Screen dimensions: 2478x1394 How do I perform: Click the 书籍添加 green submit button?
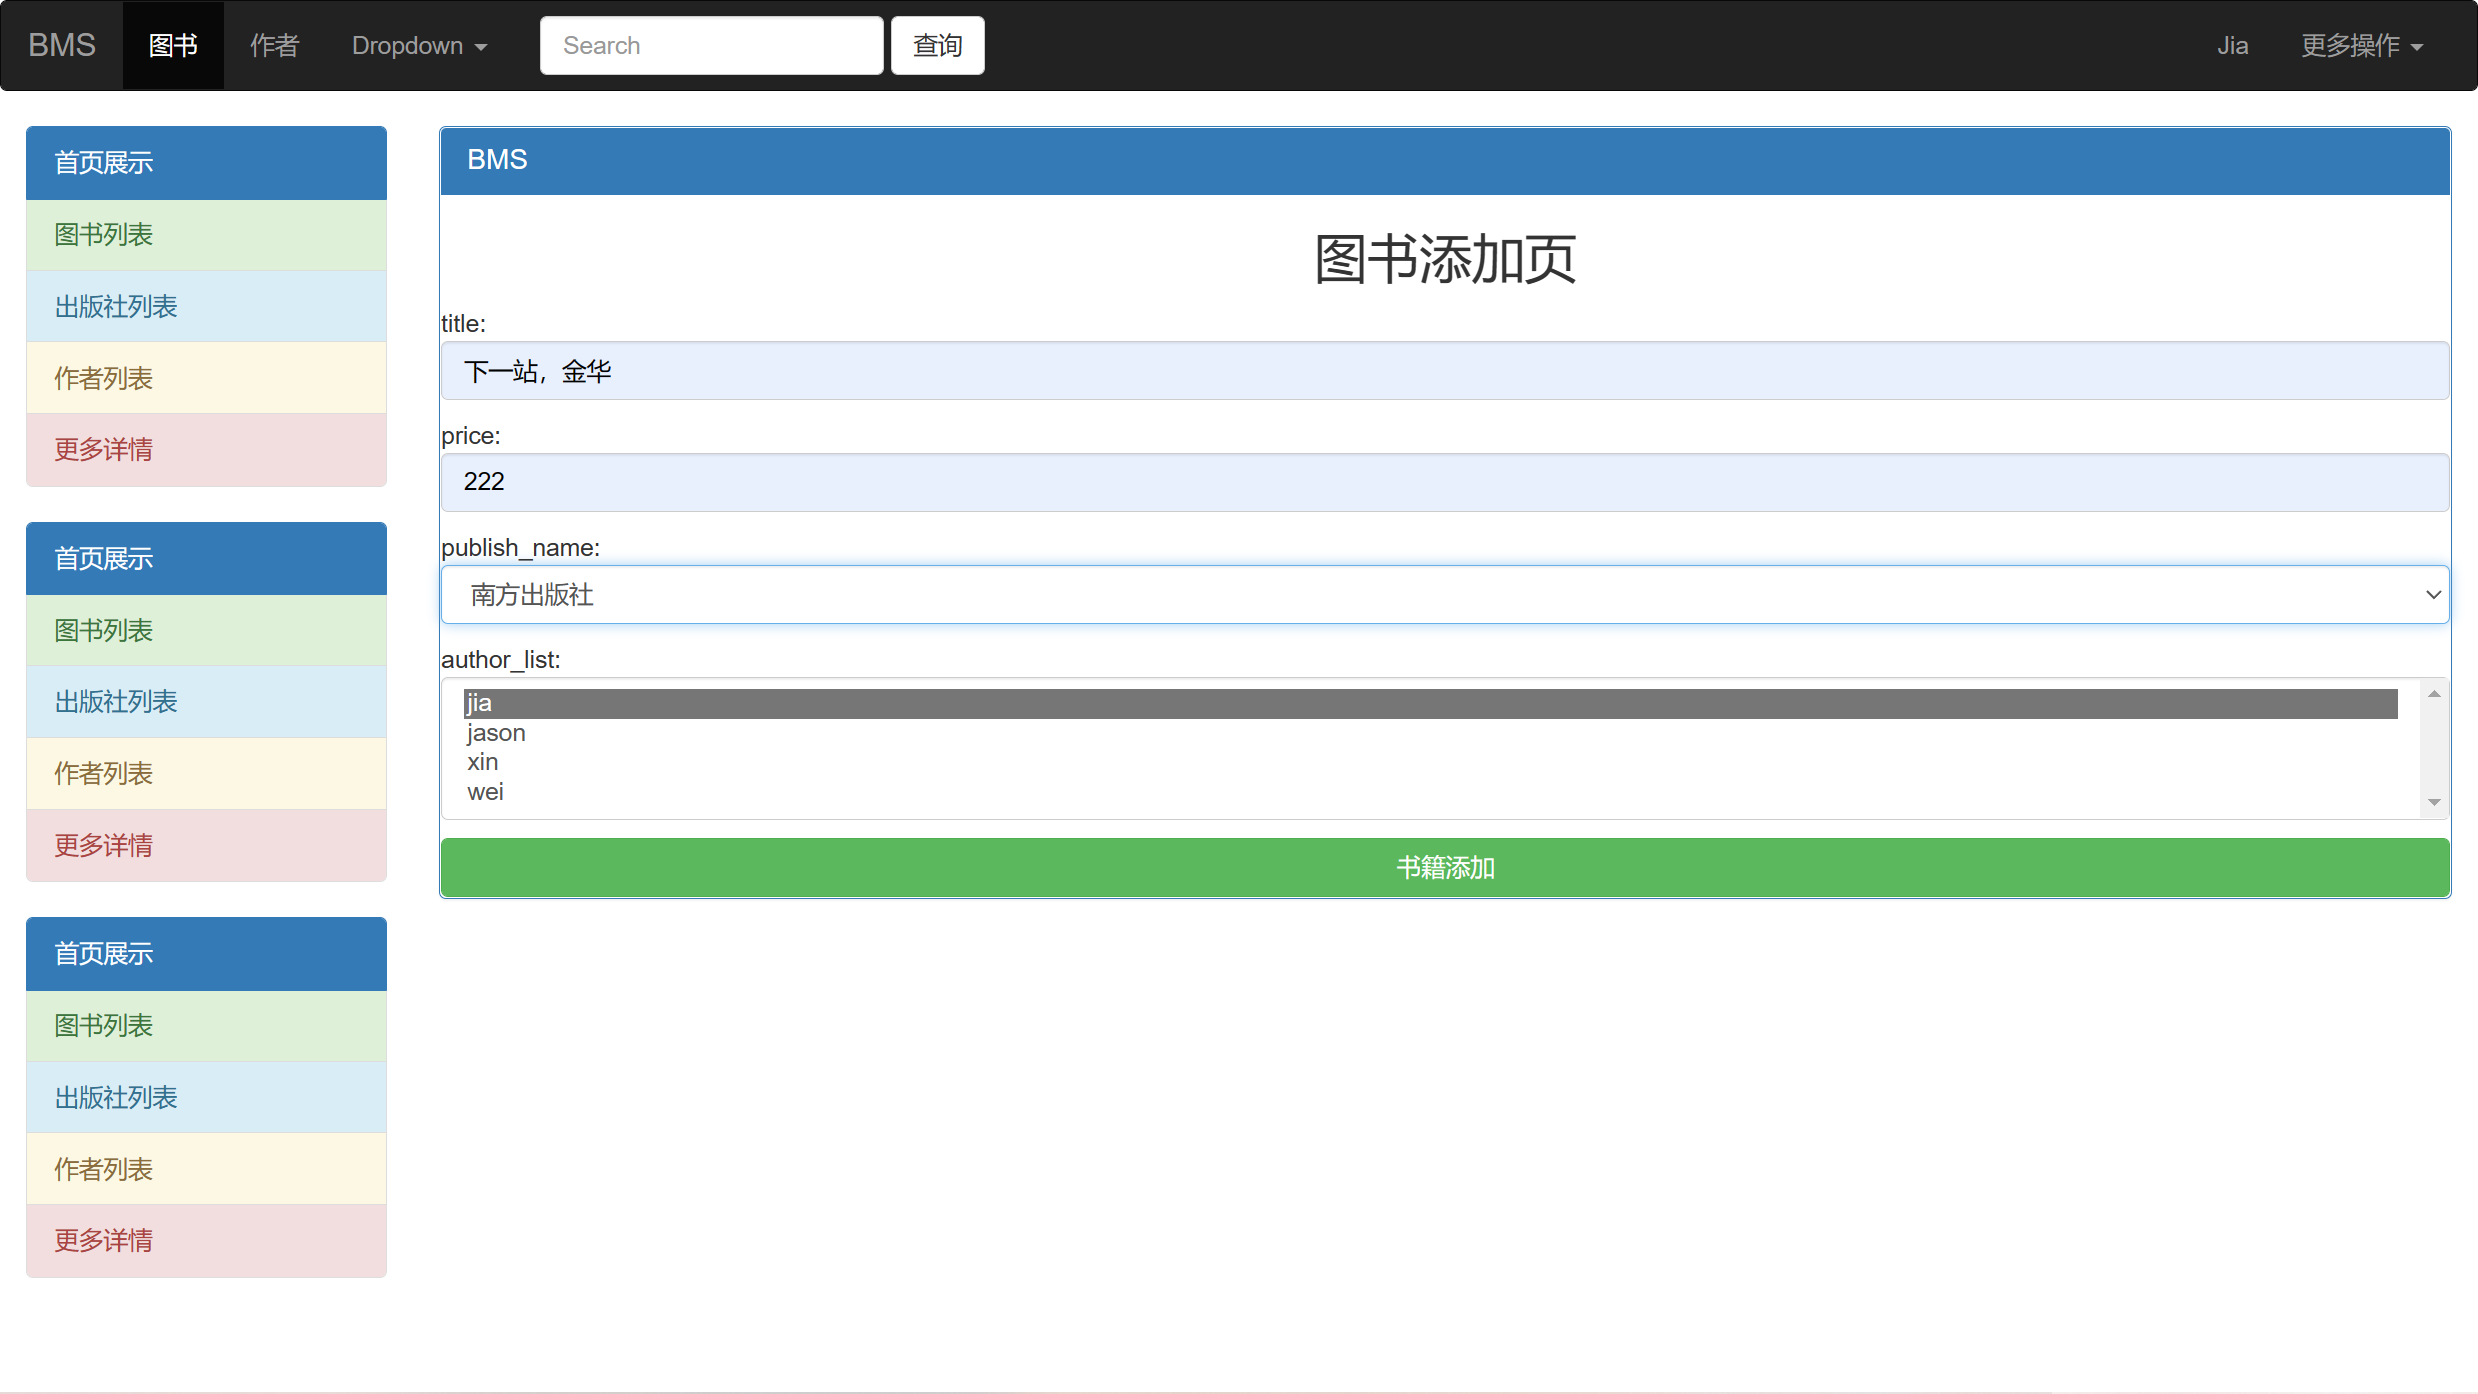(x=1443, y=866)
